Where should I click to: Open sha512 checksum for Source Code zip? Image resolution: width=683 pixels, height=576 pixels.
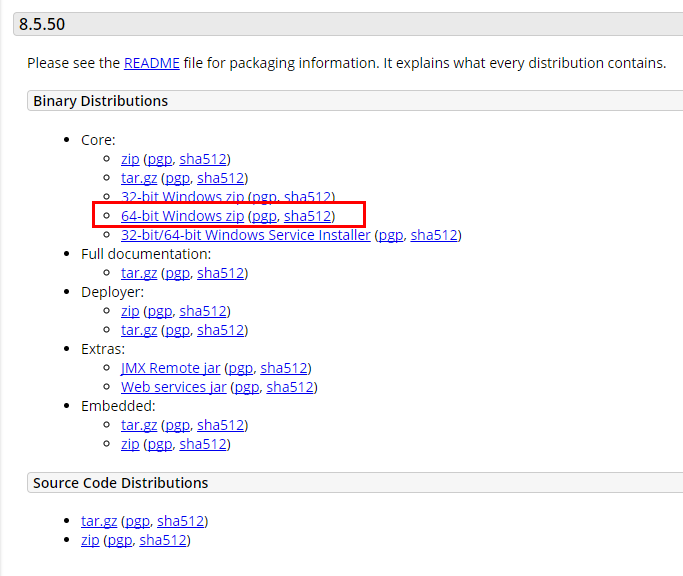coord(163,540)
